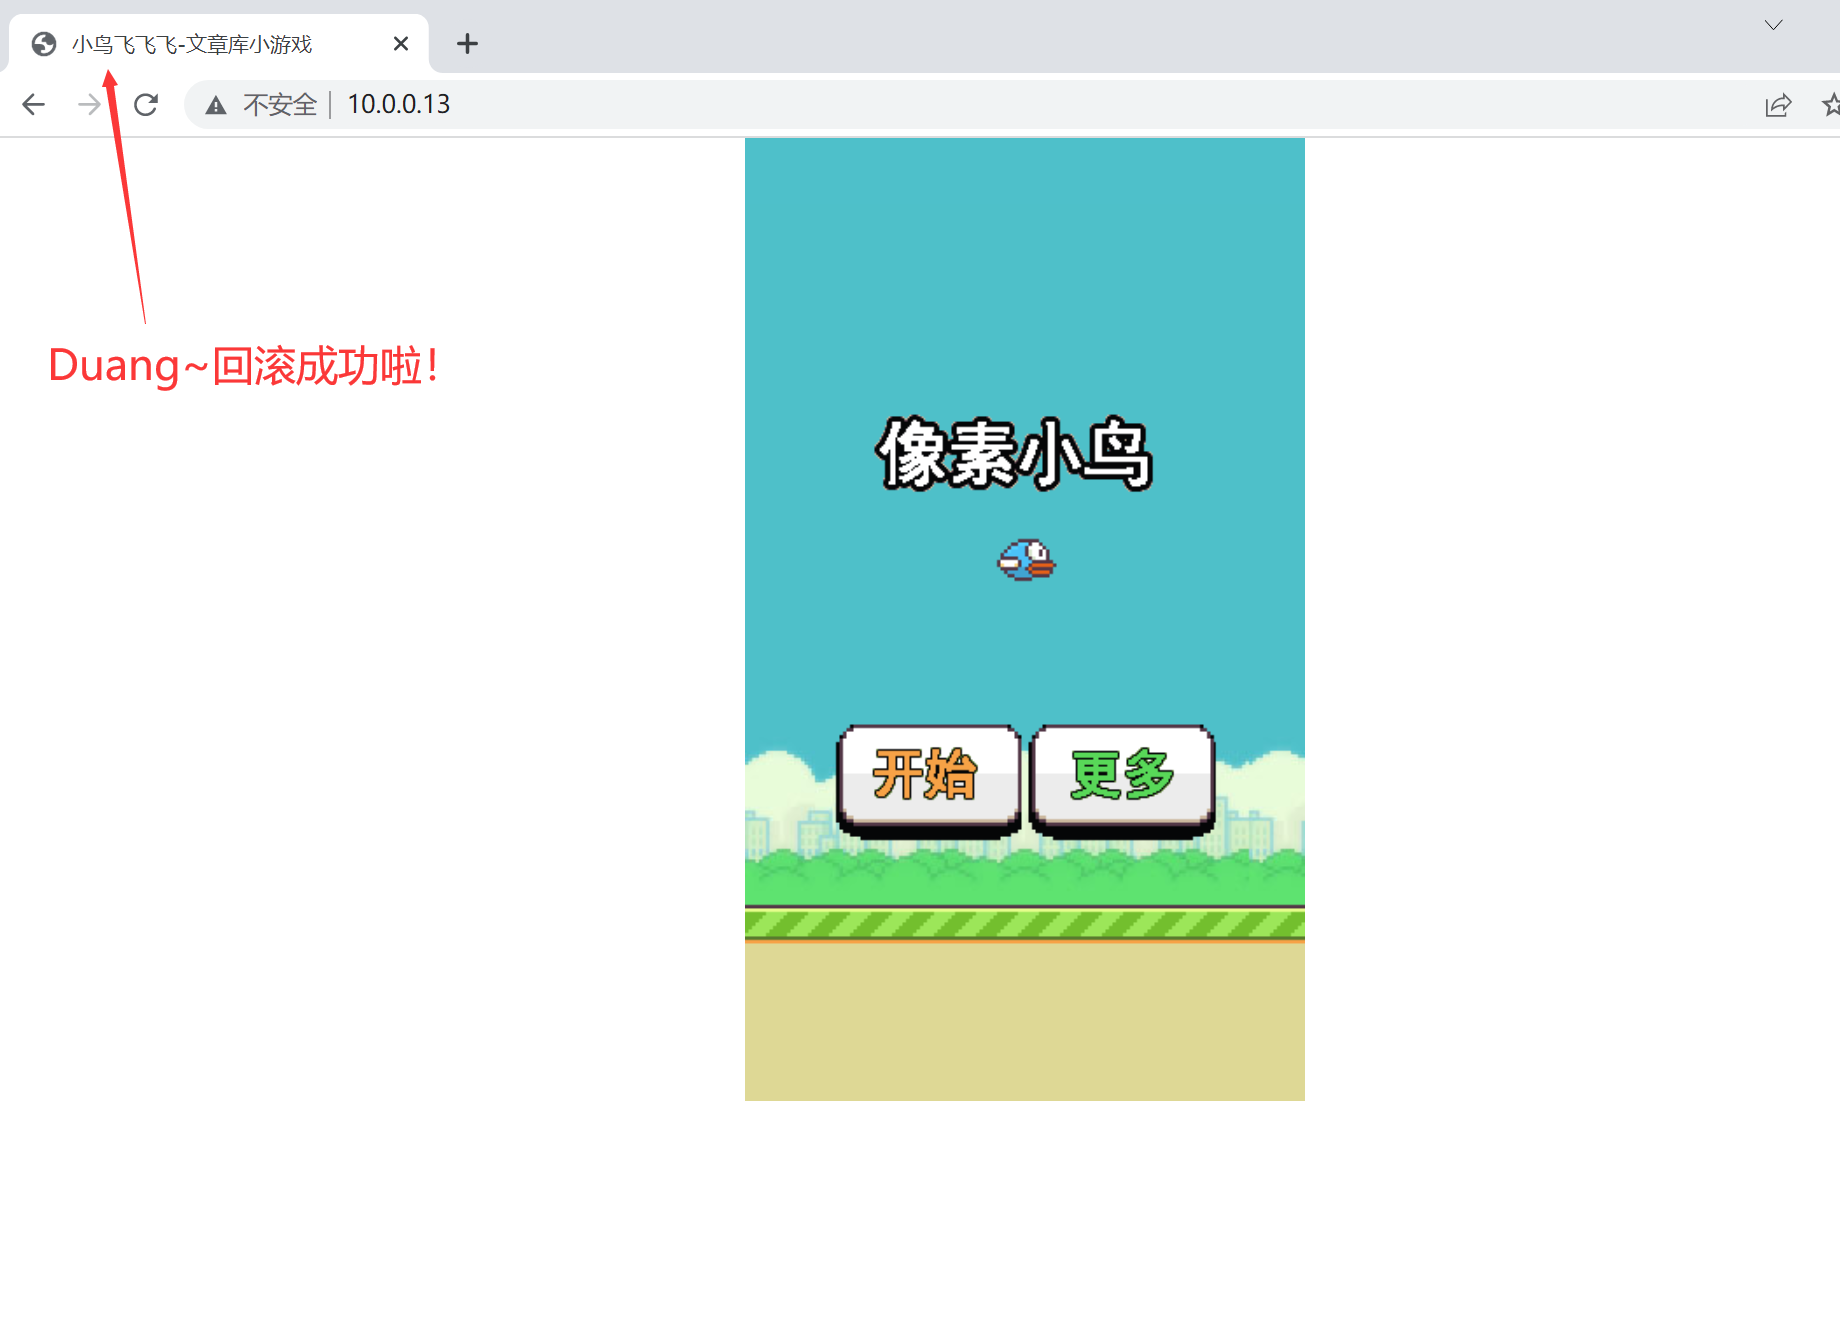Select the 小鸟飞飞飞-文章库小游戏 tab
The height and width of the screenshot is (1330, 1840).
coord(219,44)
